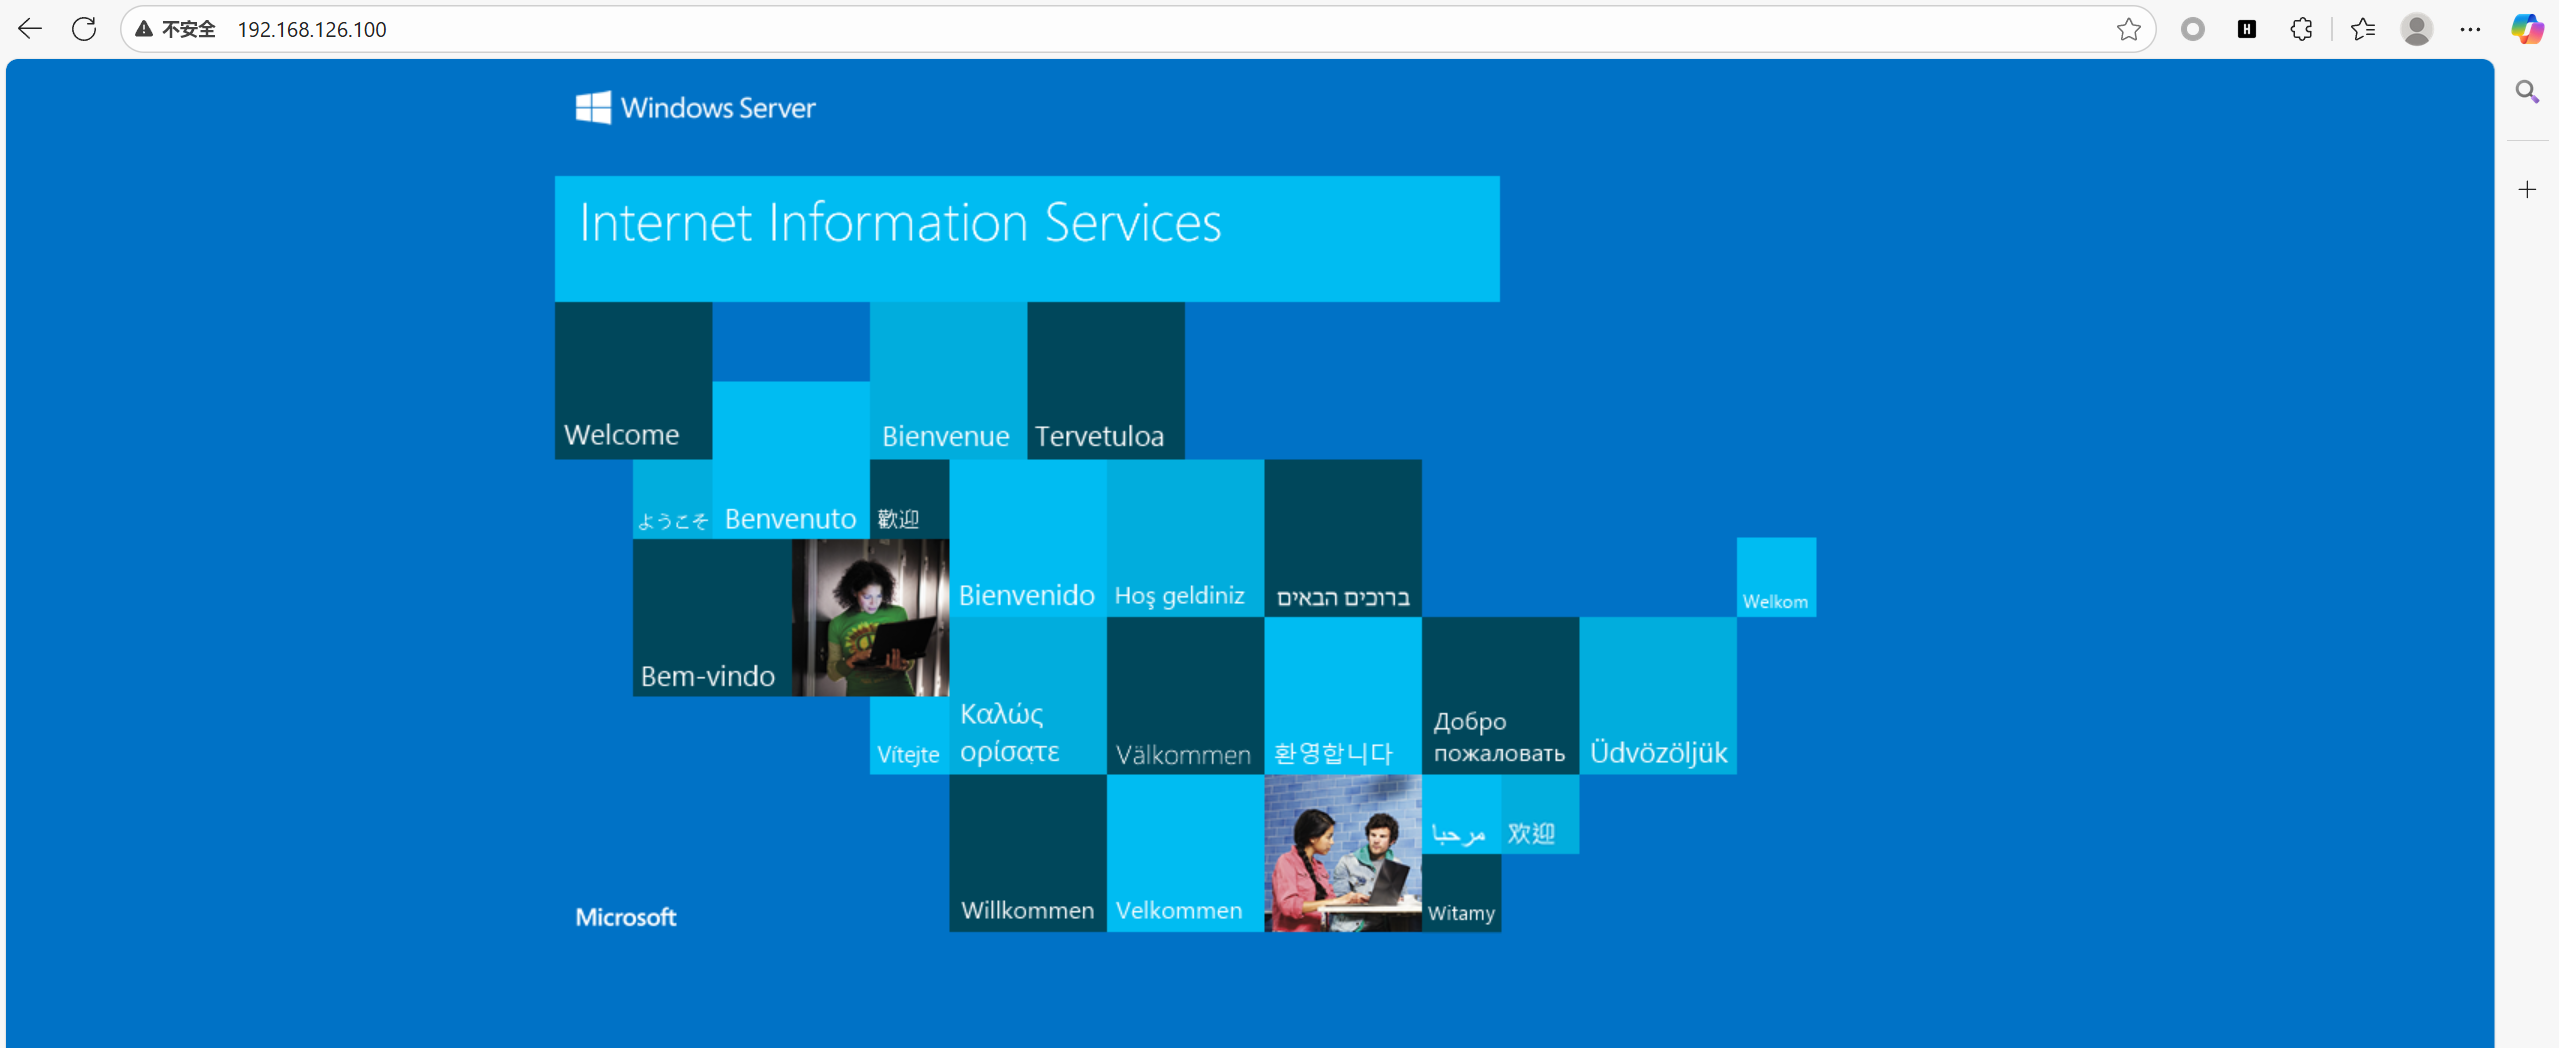Reload the page with refresh icon
This screenshot has width=2559, height=1048.
pos(84,29)
